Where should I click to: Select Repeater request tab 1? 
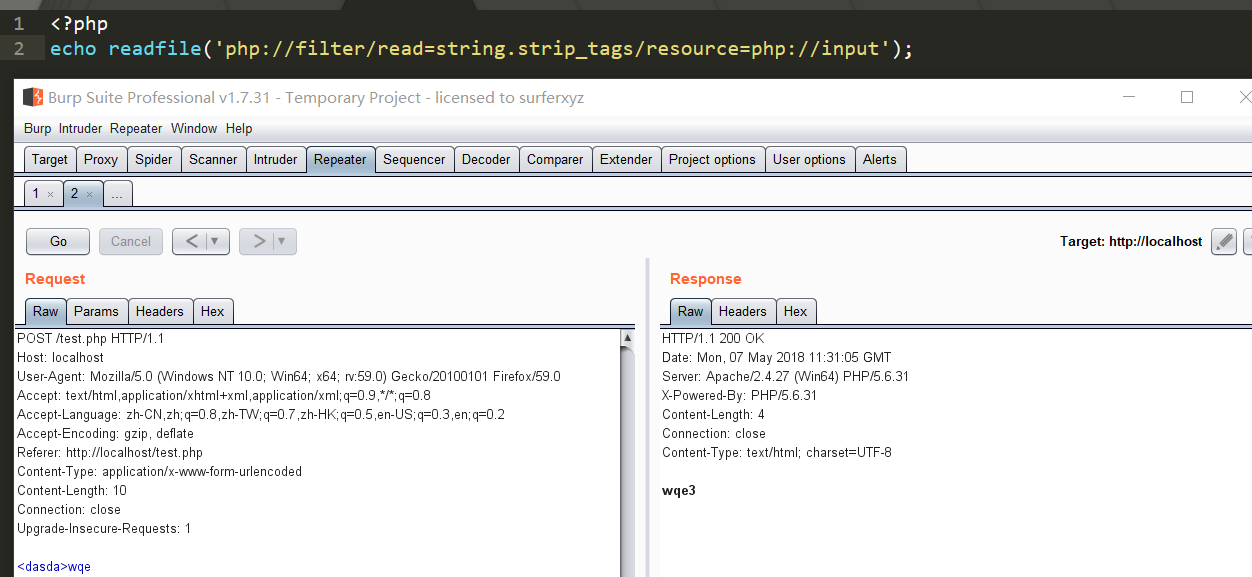pos(36,193)
